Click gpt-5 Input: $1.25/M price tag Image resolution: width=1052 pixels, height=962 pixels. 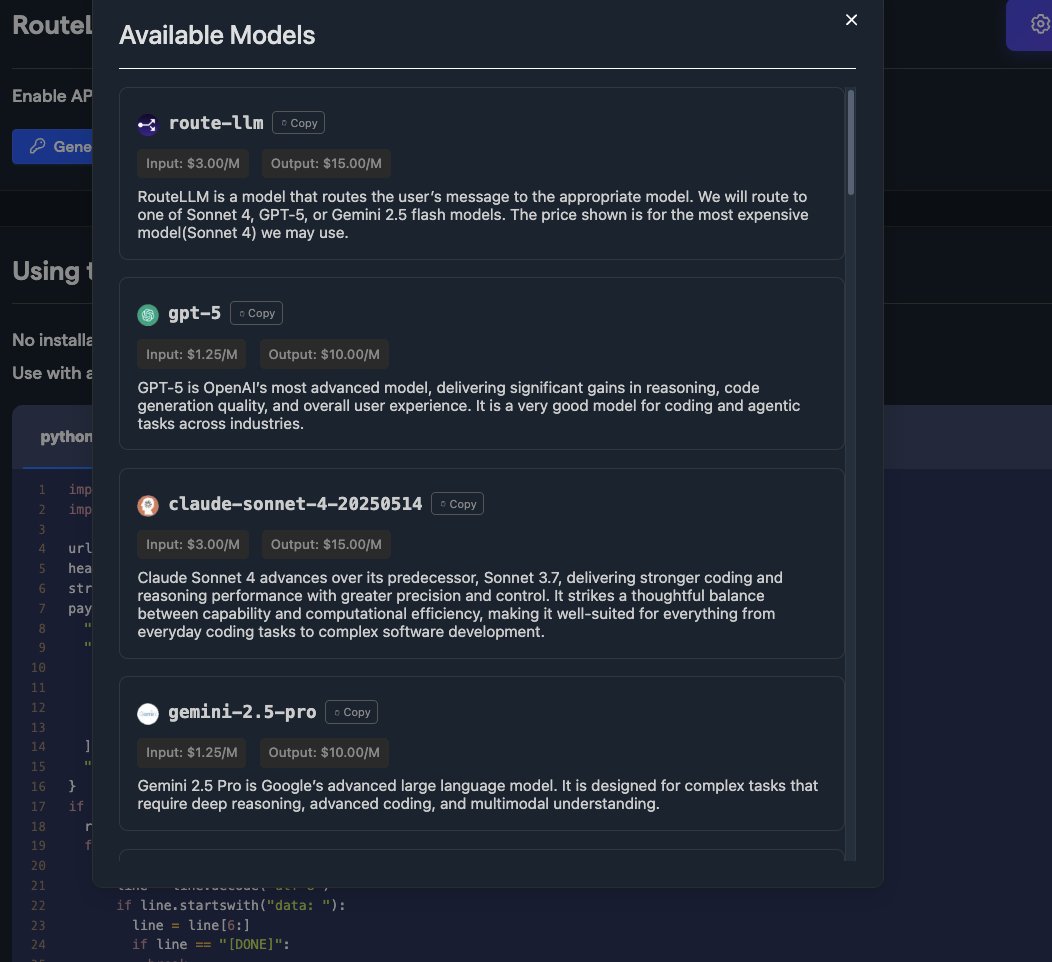192,354
